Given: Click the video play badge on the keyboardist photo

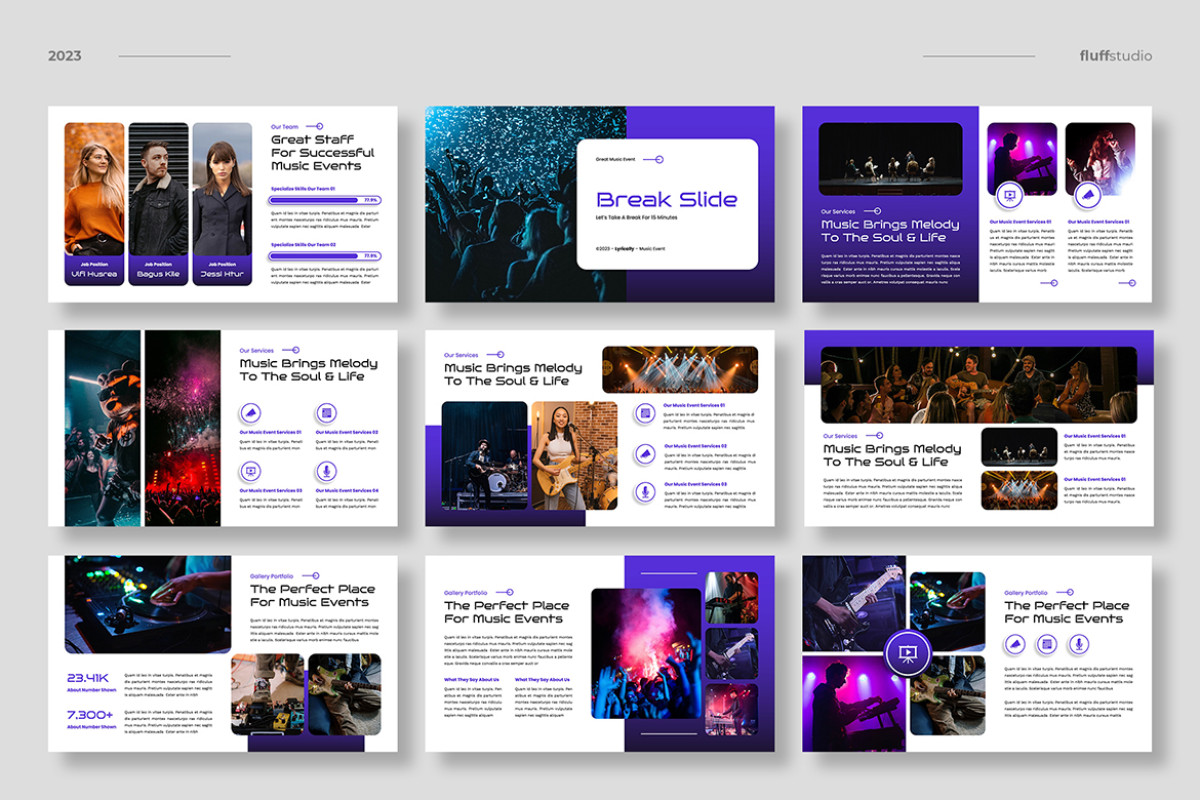Looking at the screenshot, I should tap(1009, 195).
